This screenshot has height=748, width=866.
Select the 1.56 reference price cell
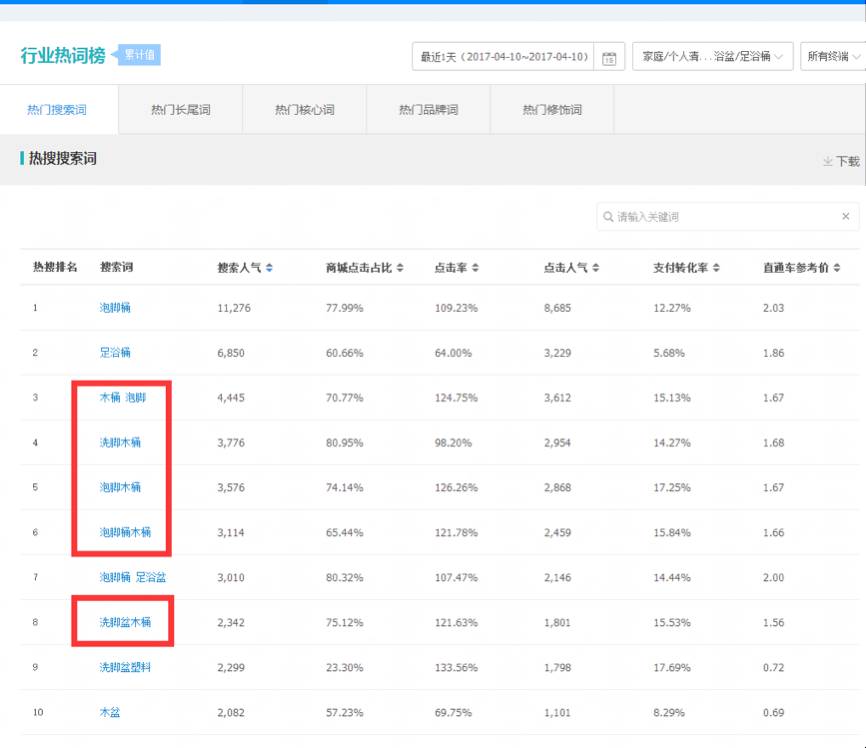coord(774,623)
